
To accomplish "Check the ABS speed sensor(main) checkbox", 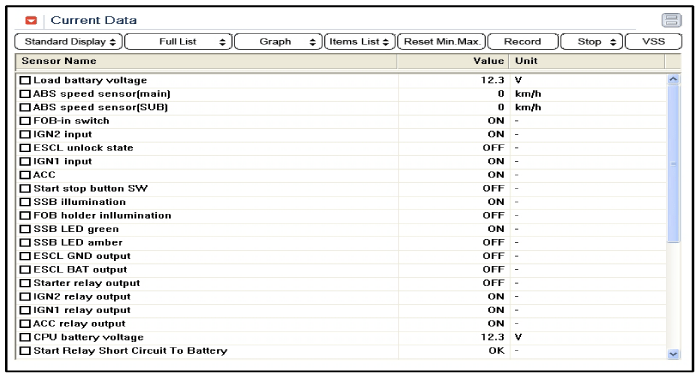I will click(x=25, y=94).
